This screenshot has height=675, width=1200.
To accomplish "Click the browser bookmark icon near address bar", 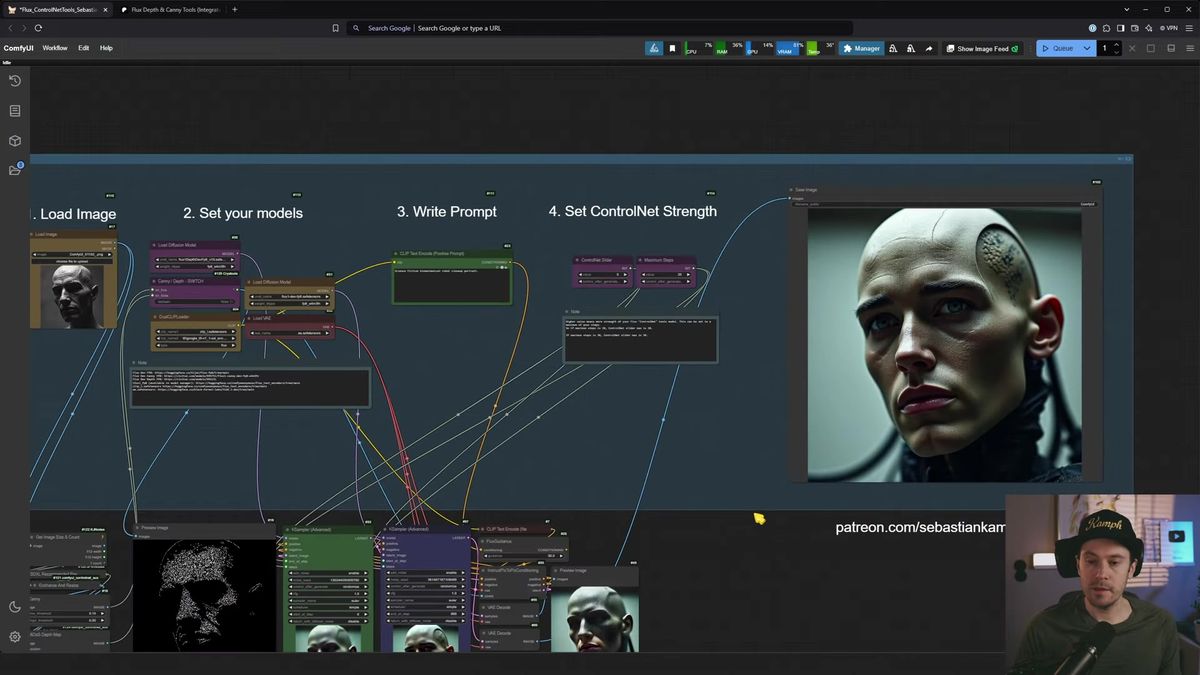I will [336, 28].
